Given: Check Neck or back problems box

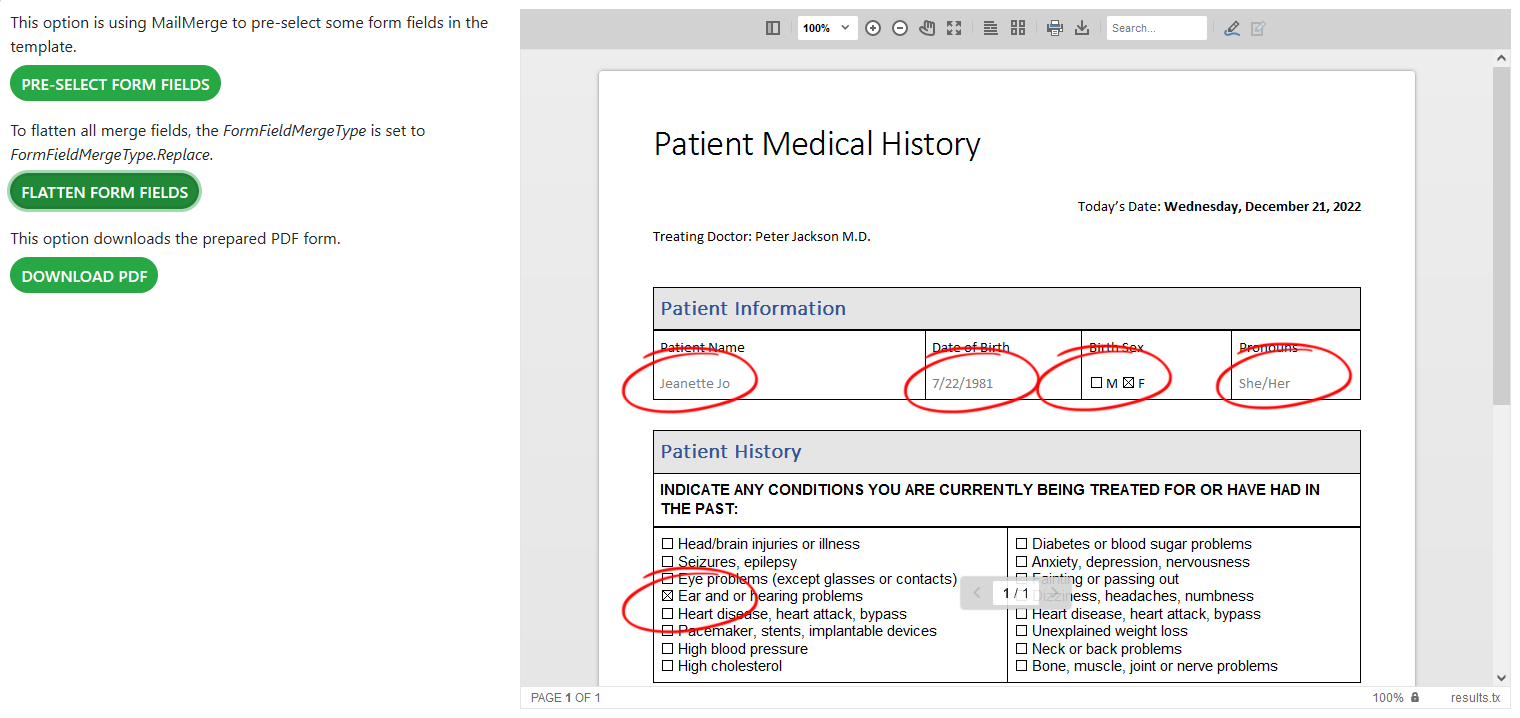Looking at the screenshot, I should click(1022, 649).
